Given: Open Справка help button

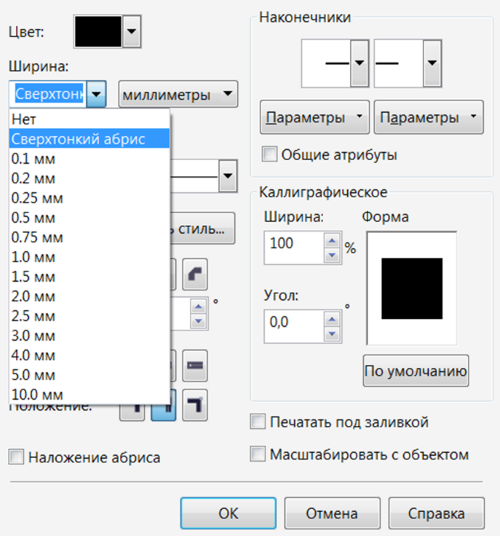Looking at the screenshot, I should tap(436, 513).
